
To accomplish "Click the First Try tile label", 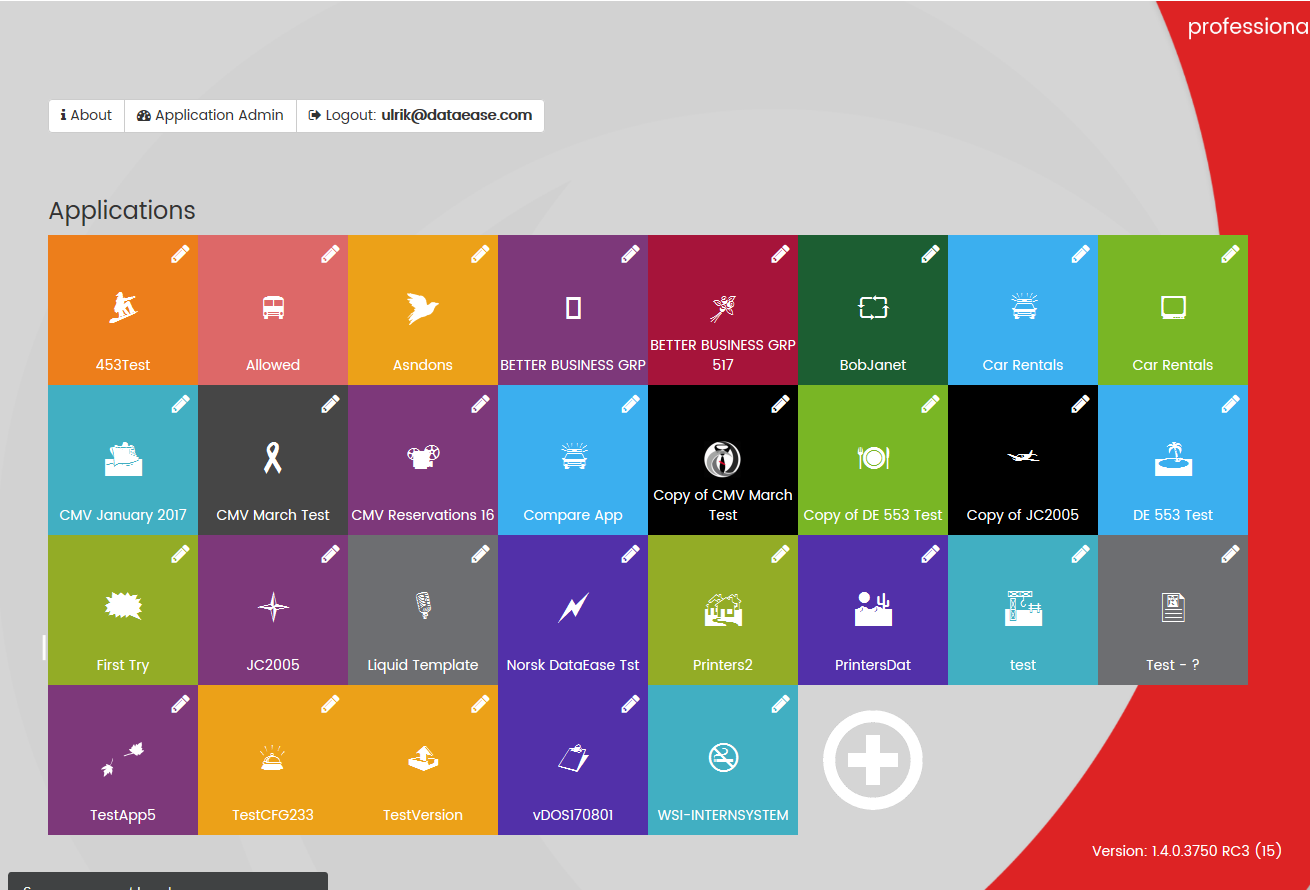I will point(123,665).
